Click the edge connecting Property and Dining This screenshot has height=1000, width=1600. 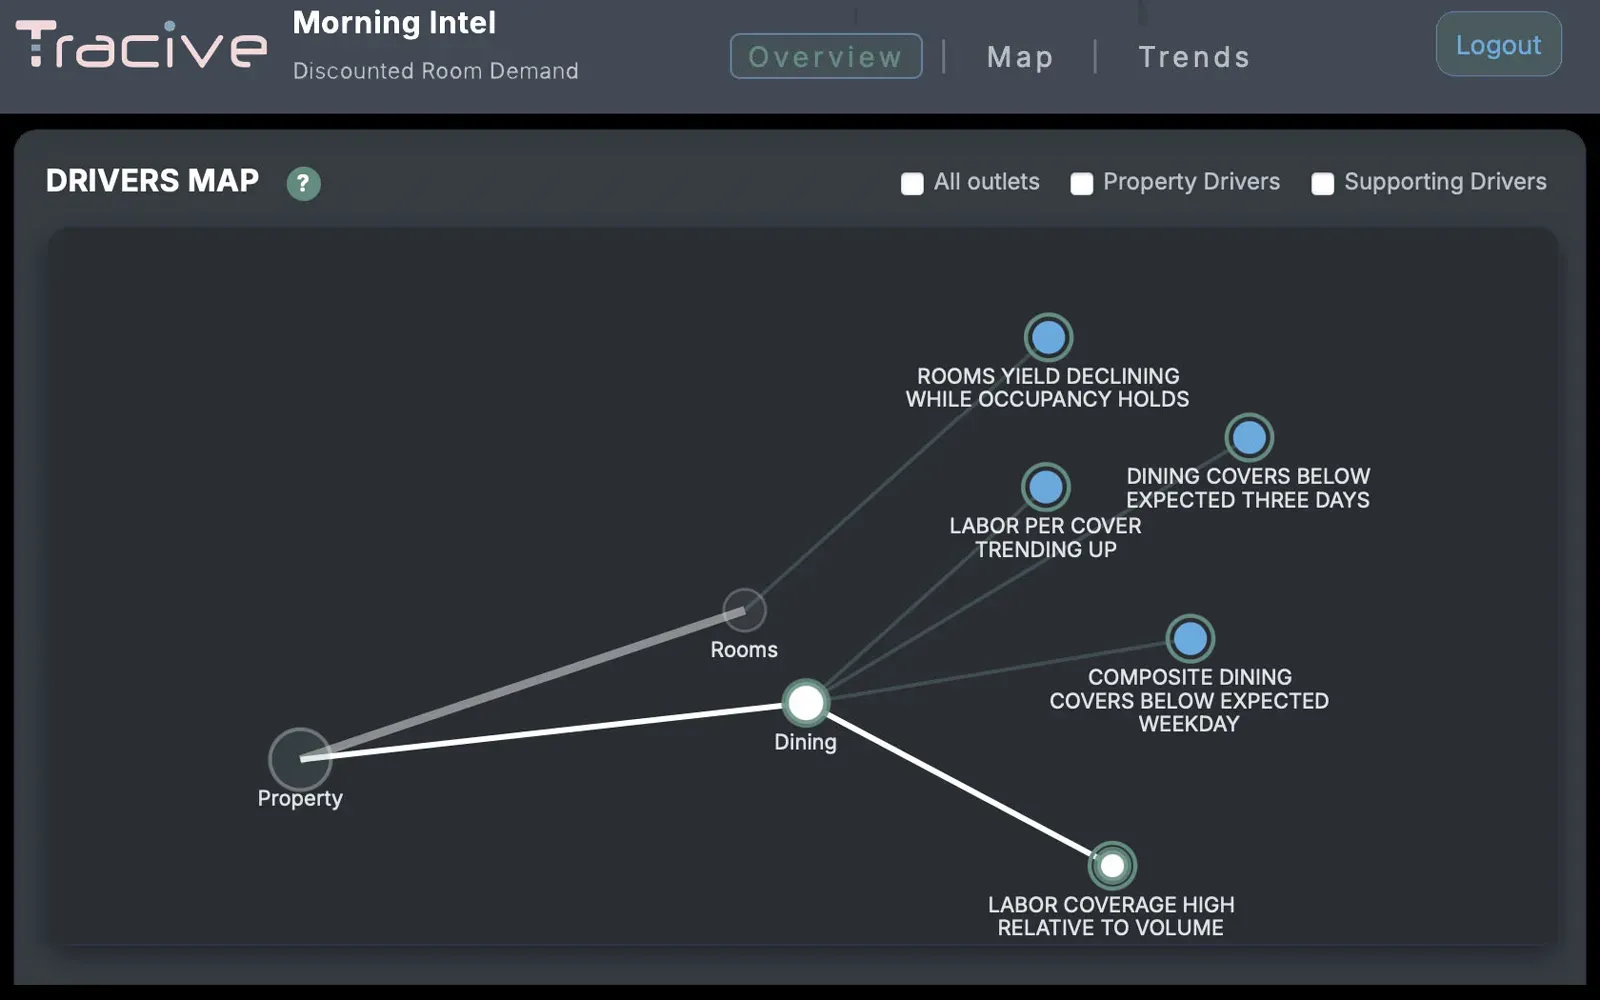[550, 732]
